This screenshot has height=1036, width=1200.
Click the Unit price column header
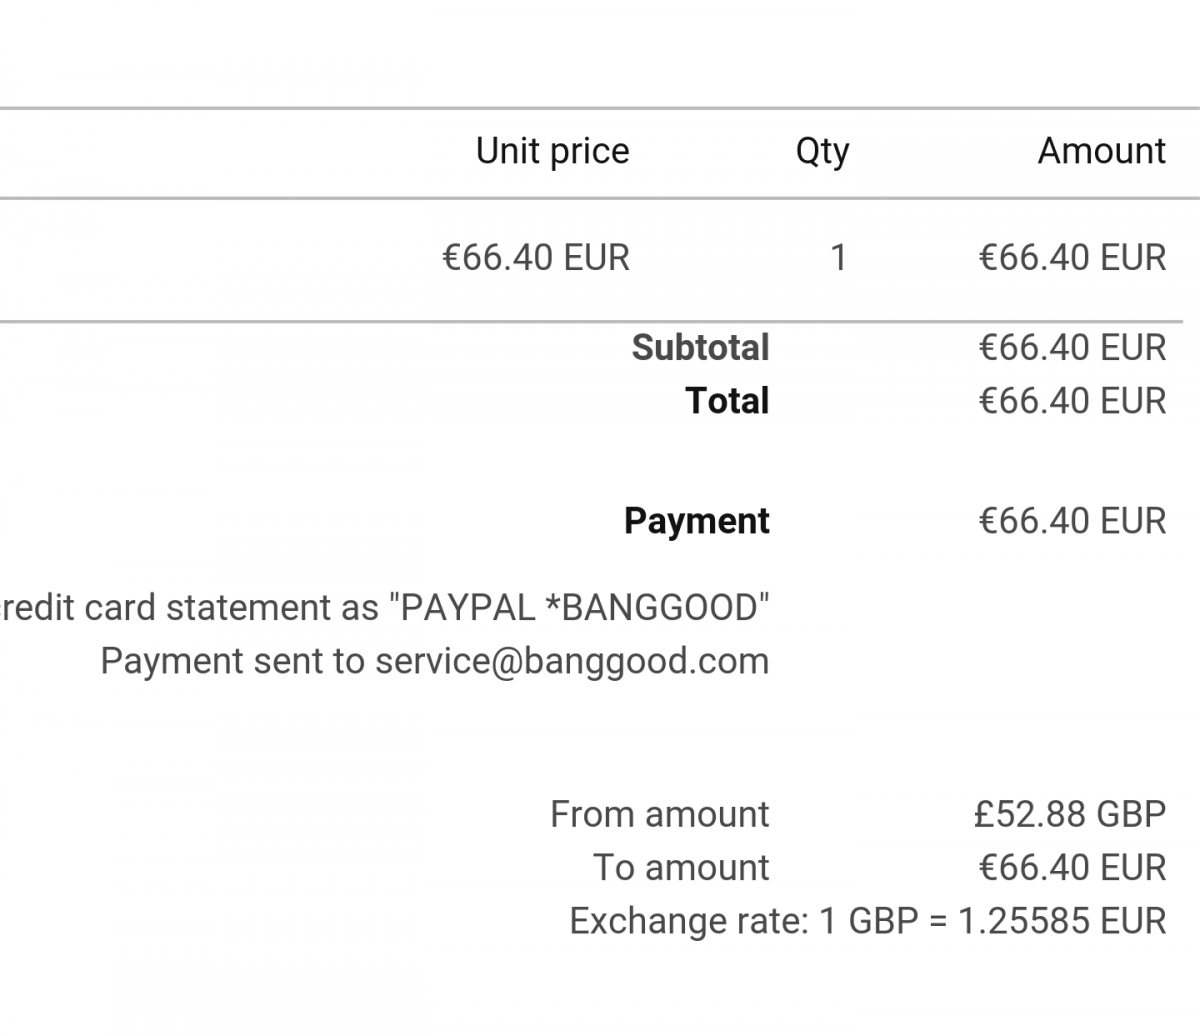point(552,151)
